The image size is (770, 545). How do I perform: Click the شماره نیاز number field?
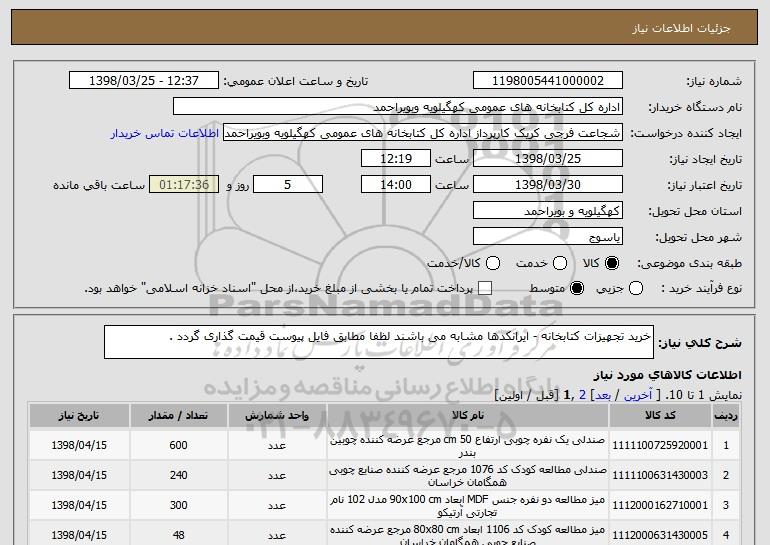click(x=547, y=80)
